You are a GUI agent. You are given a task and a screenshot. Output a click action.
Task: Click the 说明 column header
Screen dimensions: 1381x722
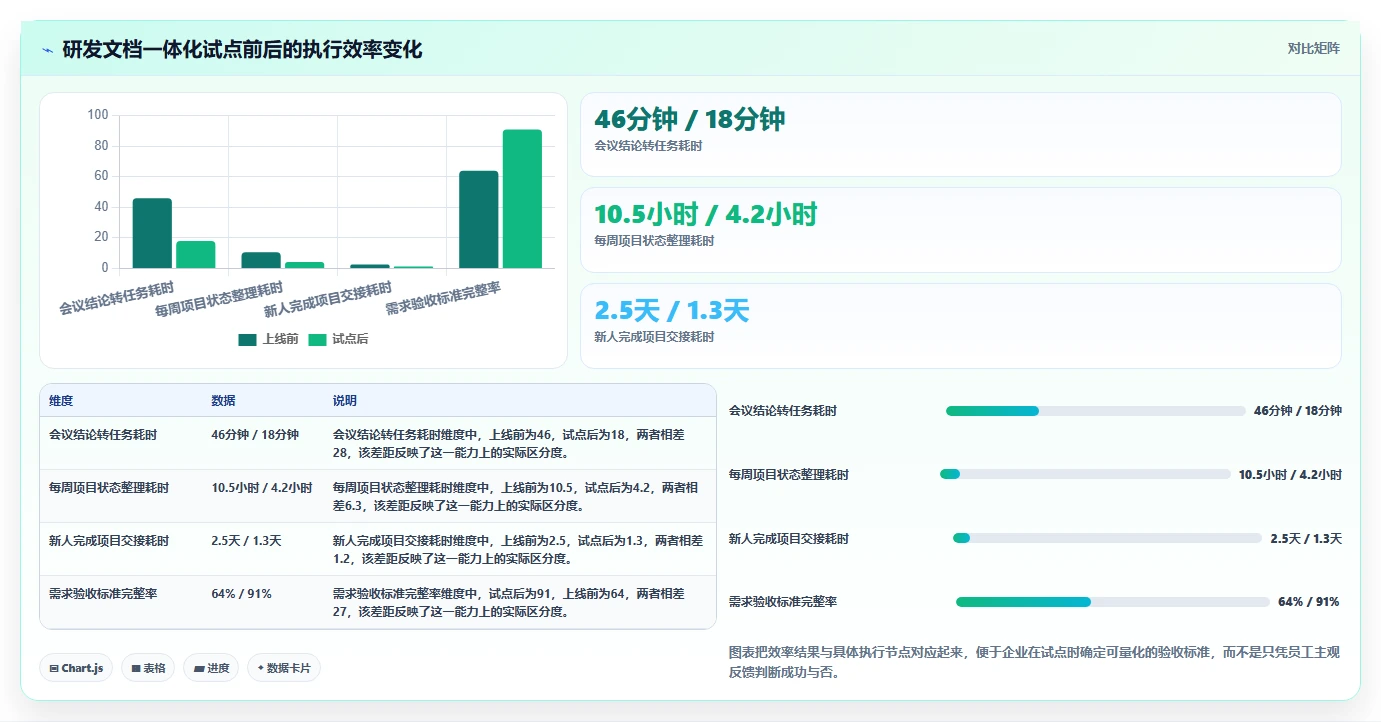tap(345, 401)
